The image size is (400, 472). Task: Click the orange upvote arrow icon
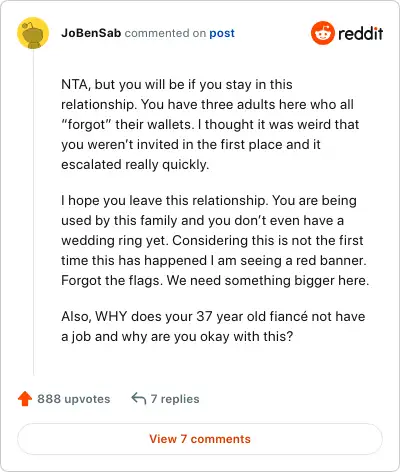25,399
